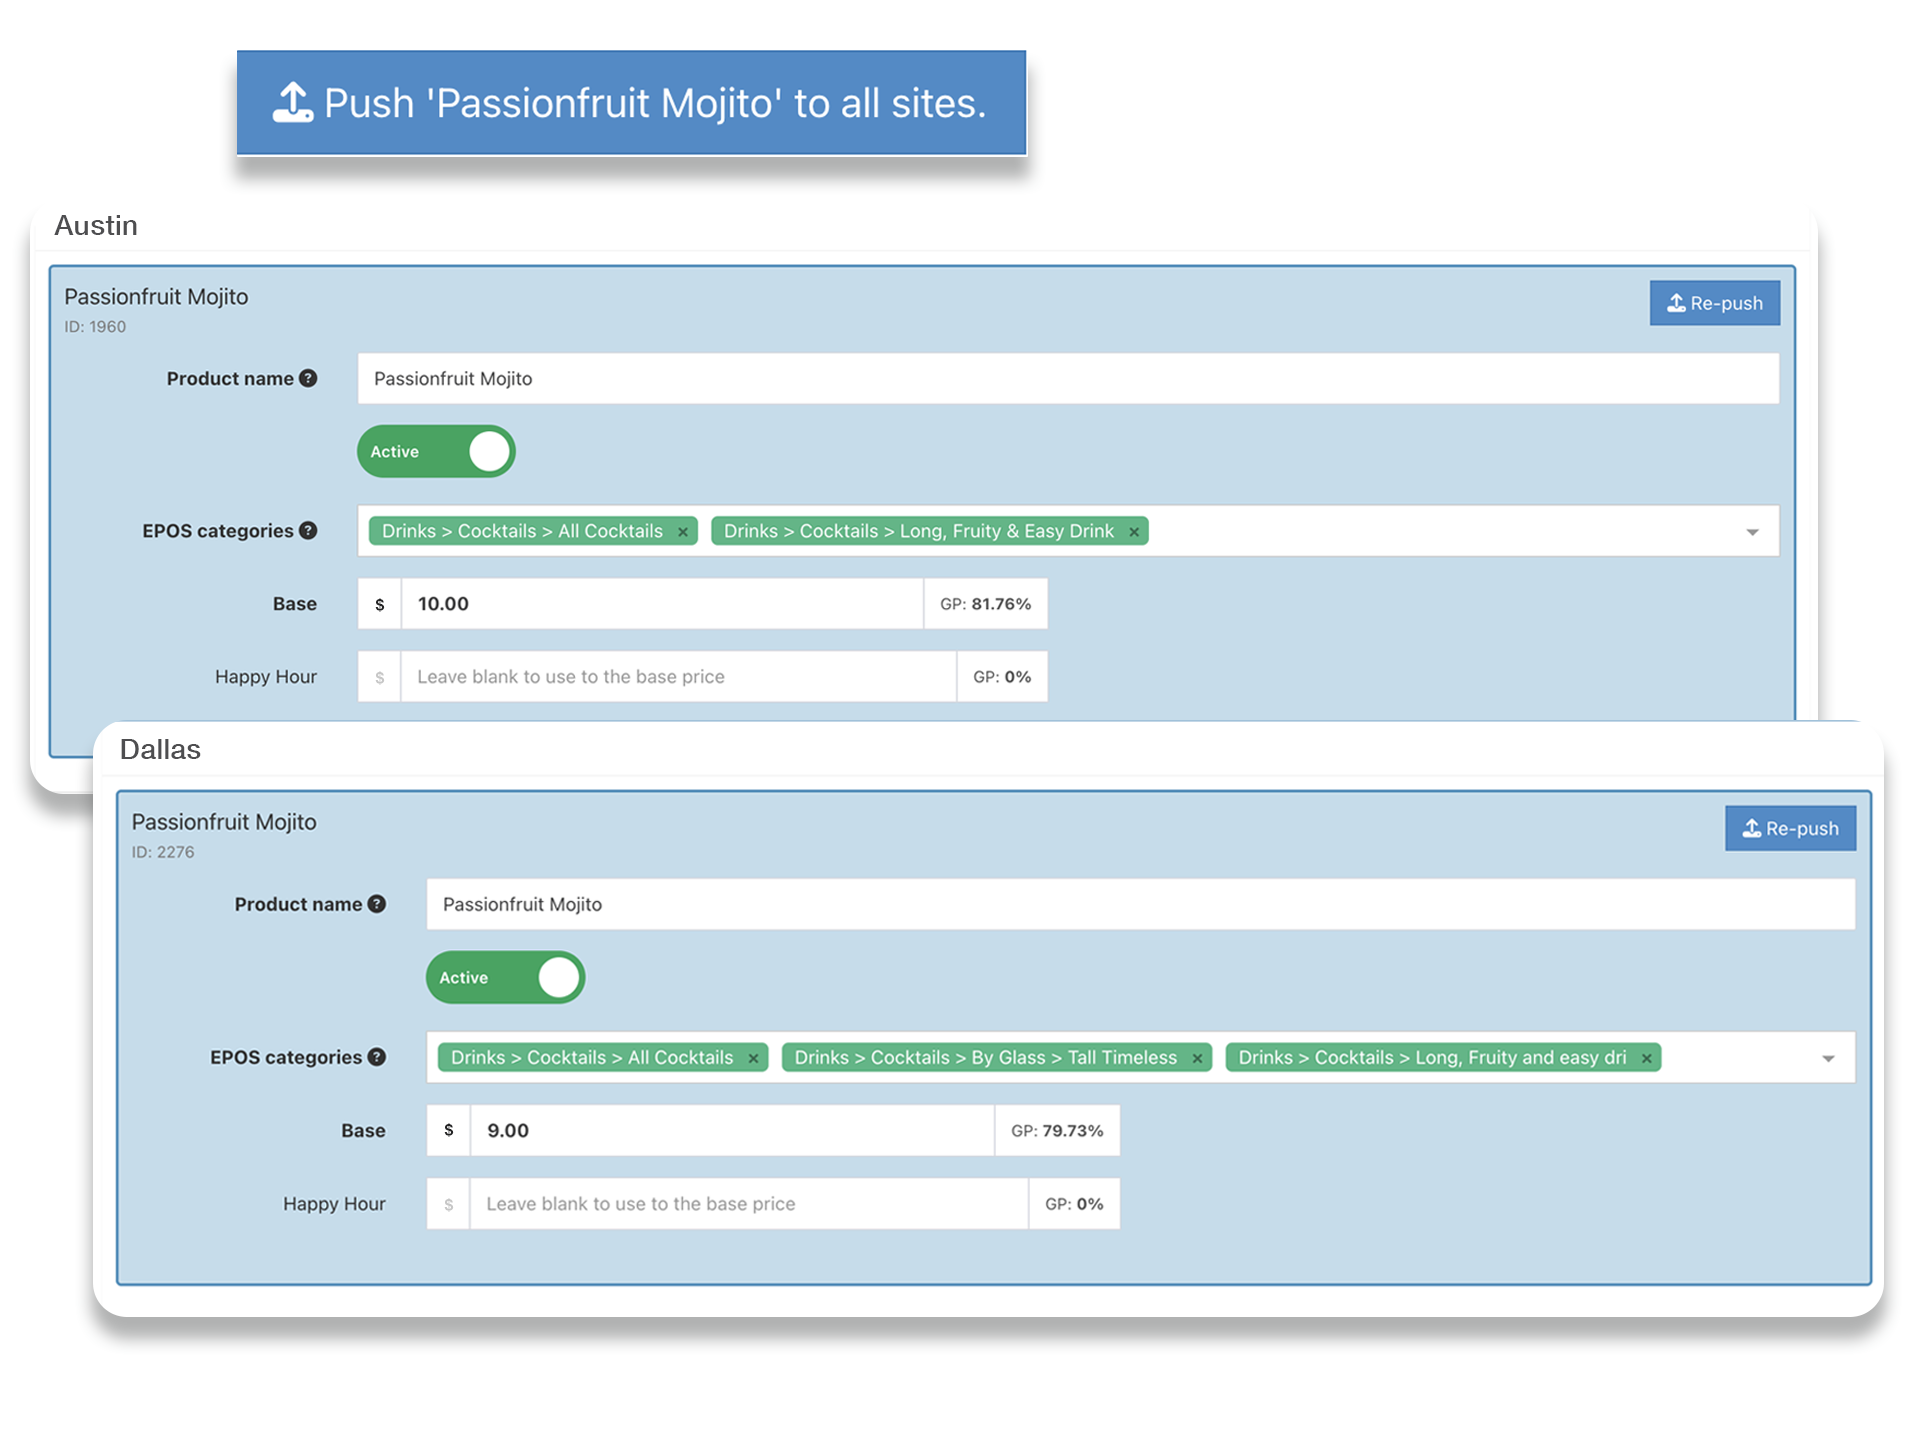Open the EPOS categories dropdown in Austin
This screenshot has width=1920, height=1440.
(1752, 531)
